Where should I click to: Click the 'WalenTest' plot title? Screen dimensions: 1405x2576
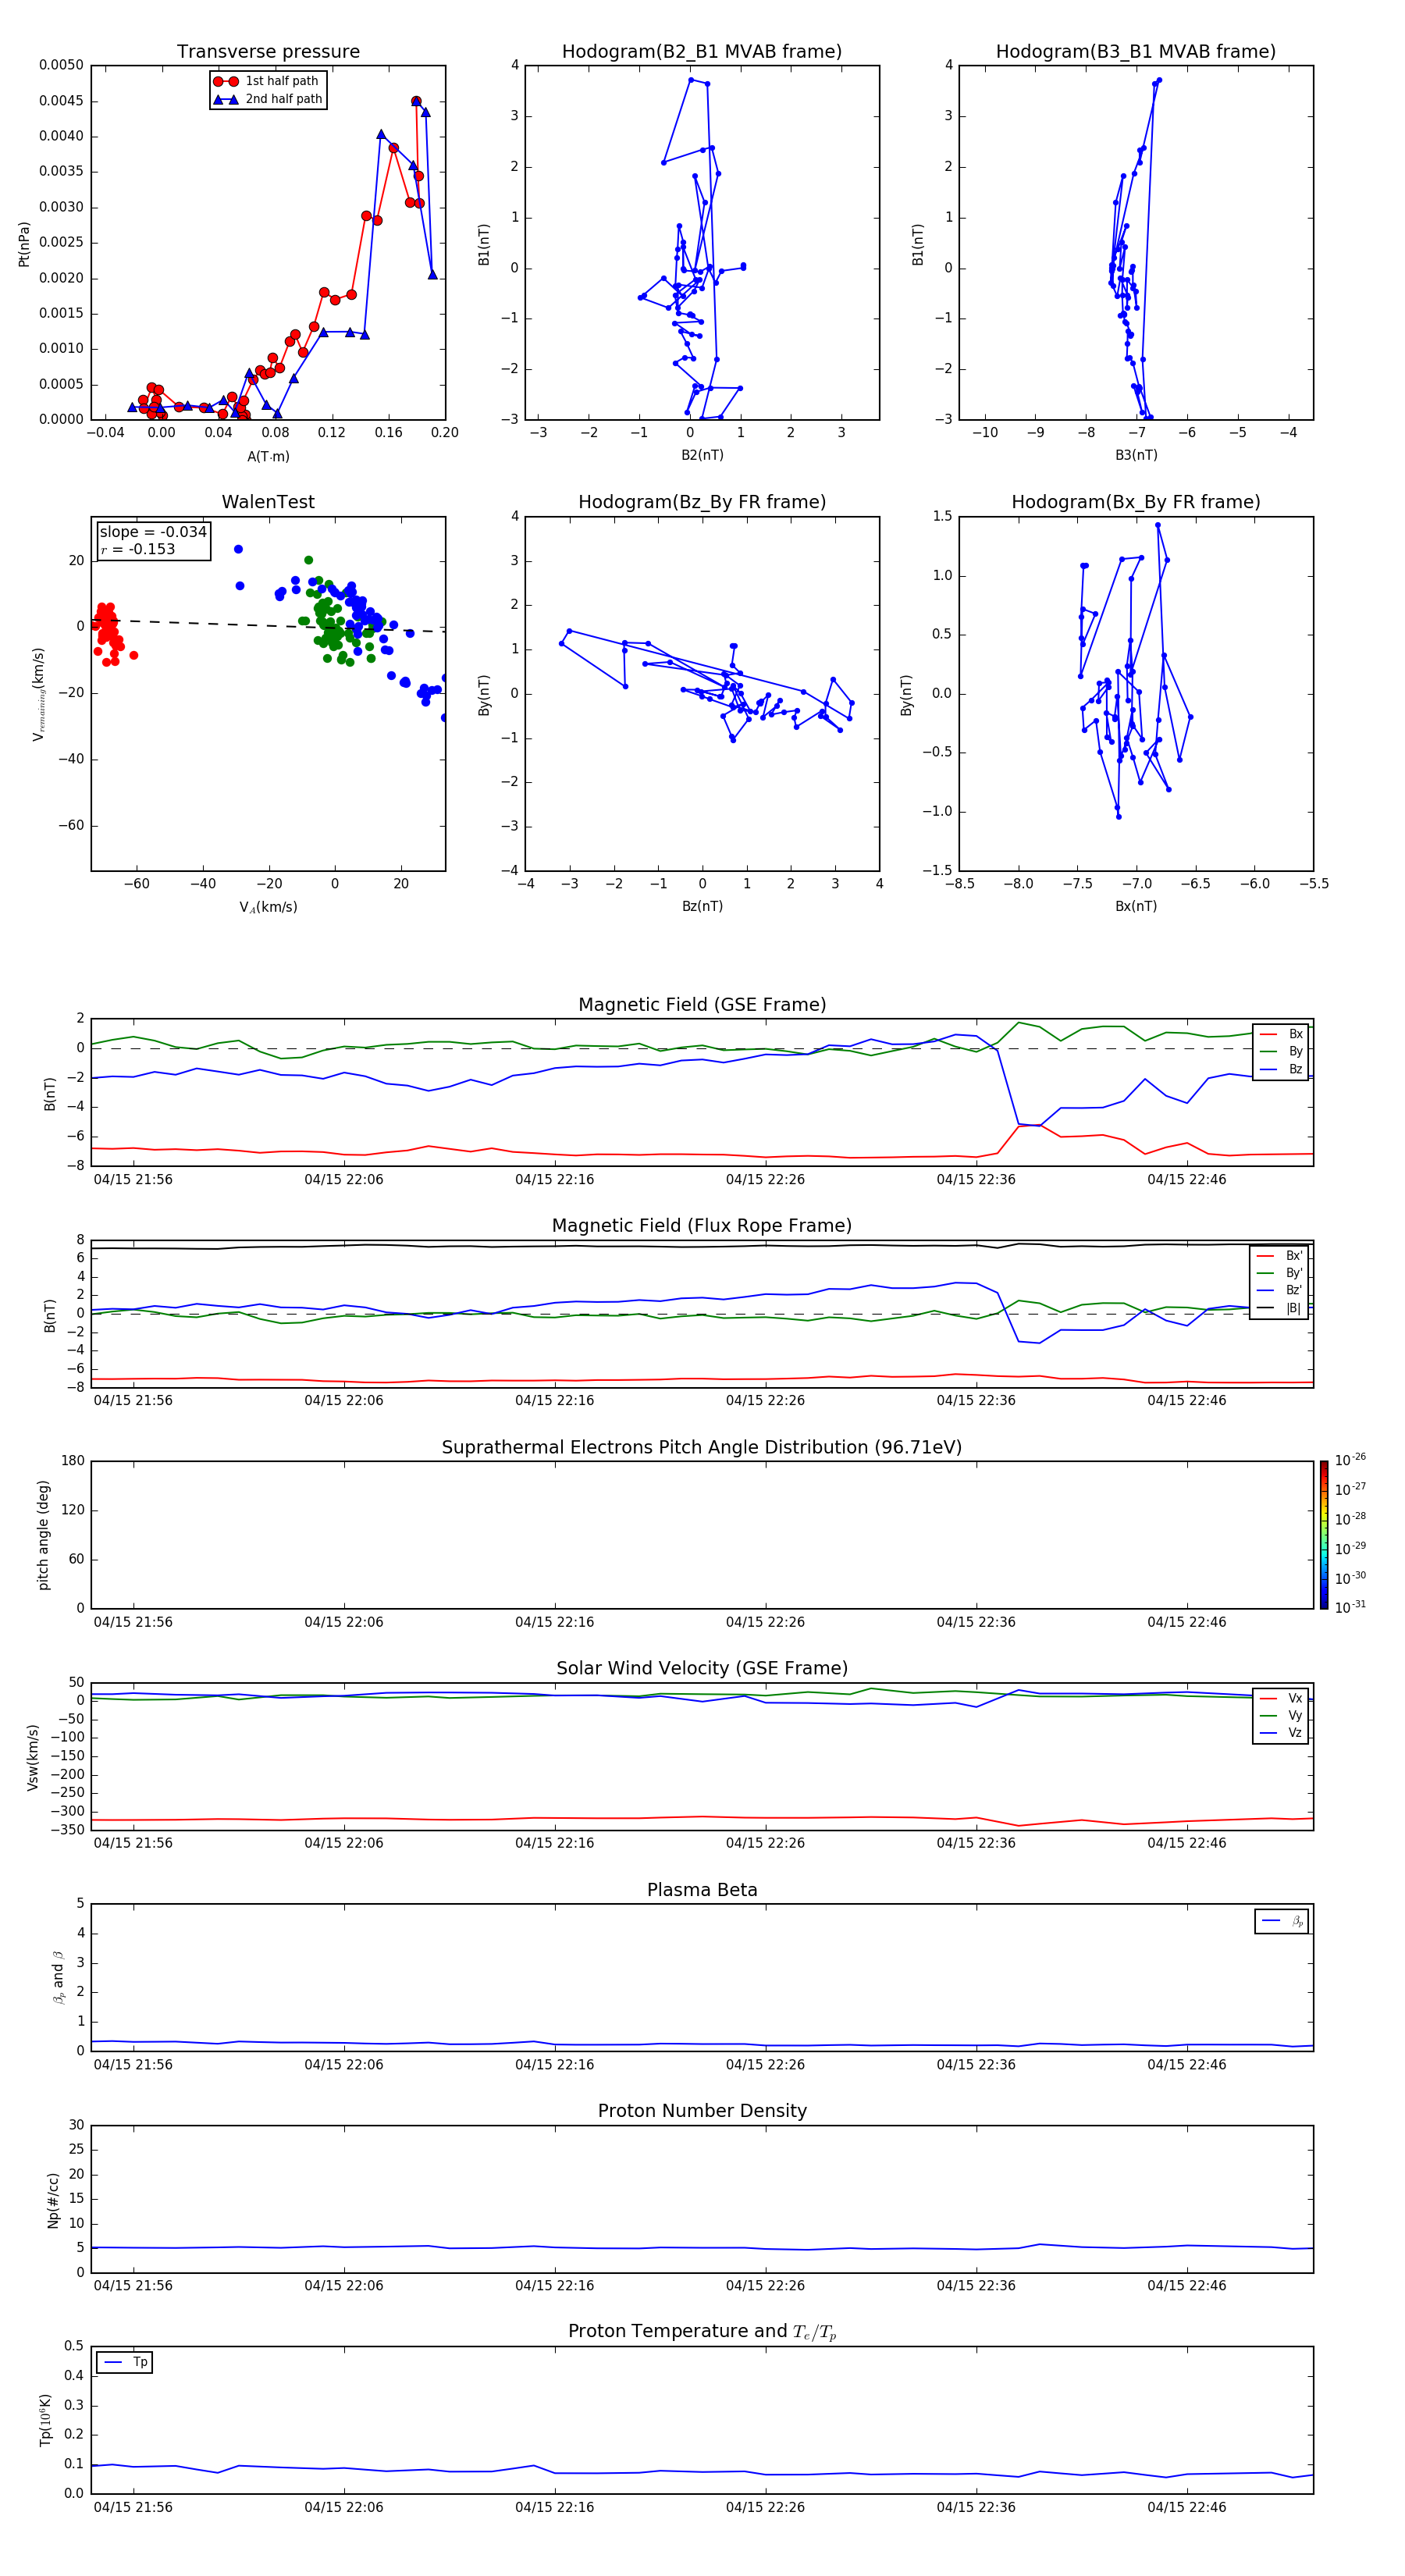[268, 502]
